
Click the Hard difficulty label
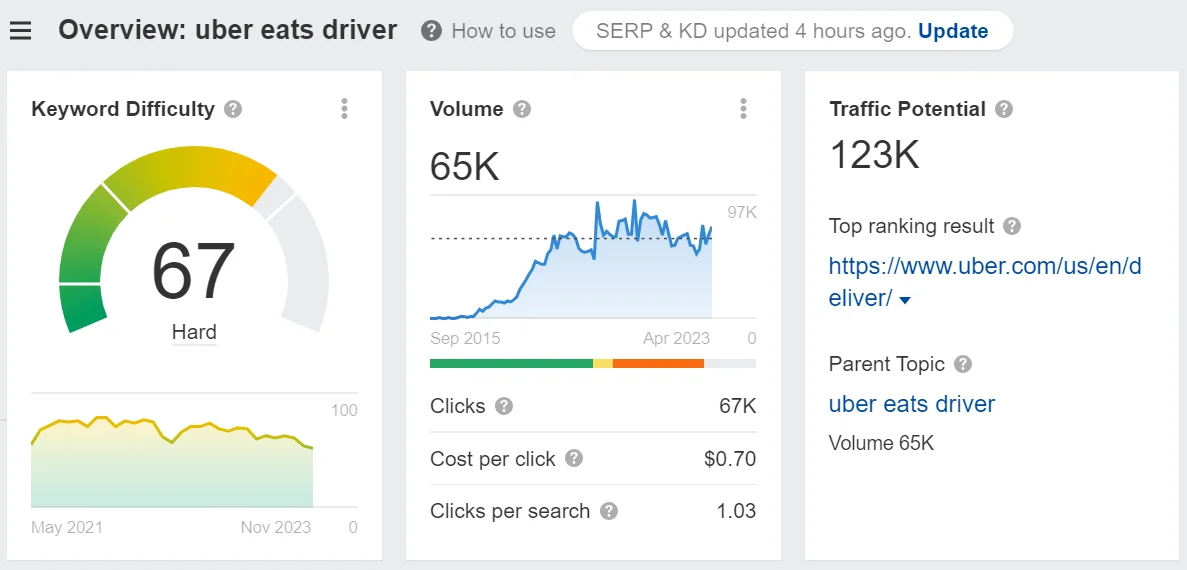pos(194,332)
